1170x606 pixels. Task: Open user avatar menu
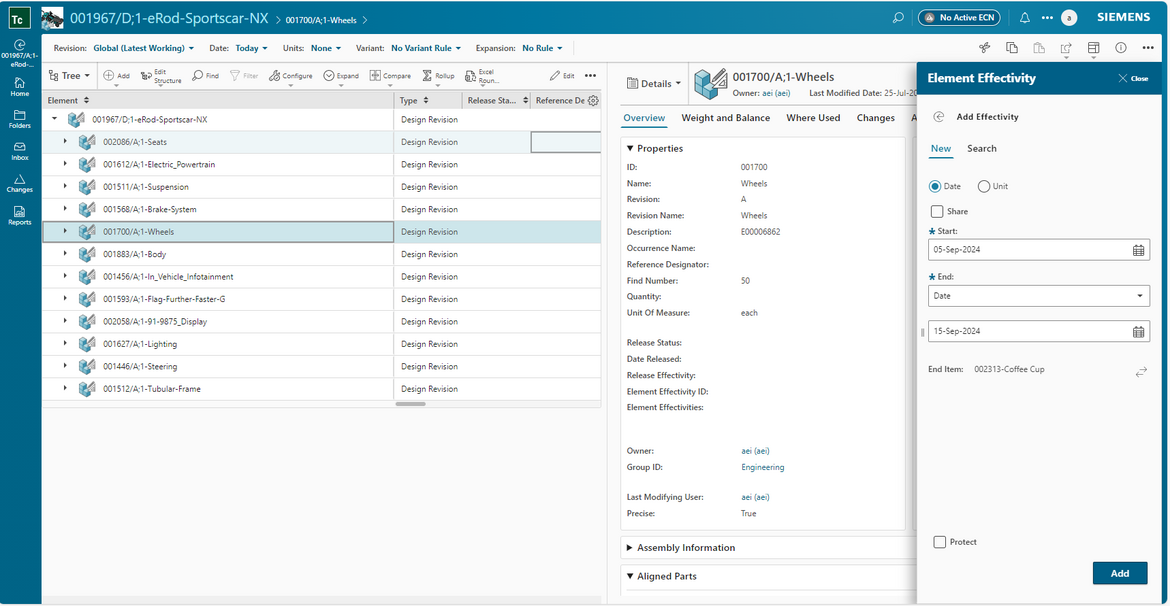(1069, 17)
